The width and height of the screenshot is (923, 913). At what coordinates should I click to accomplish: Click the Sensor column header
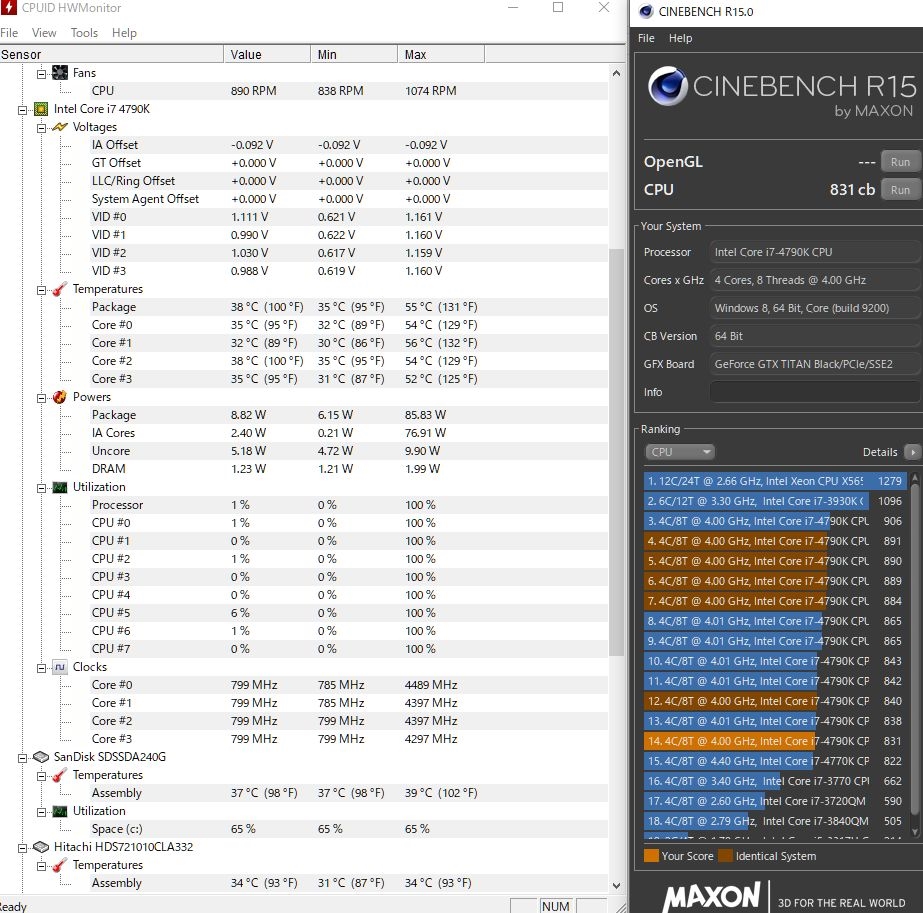(x=111, y=54)
